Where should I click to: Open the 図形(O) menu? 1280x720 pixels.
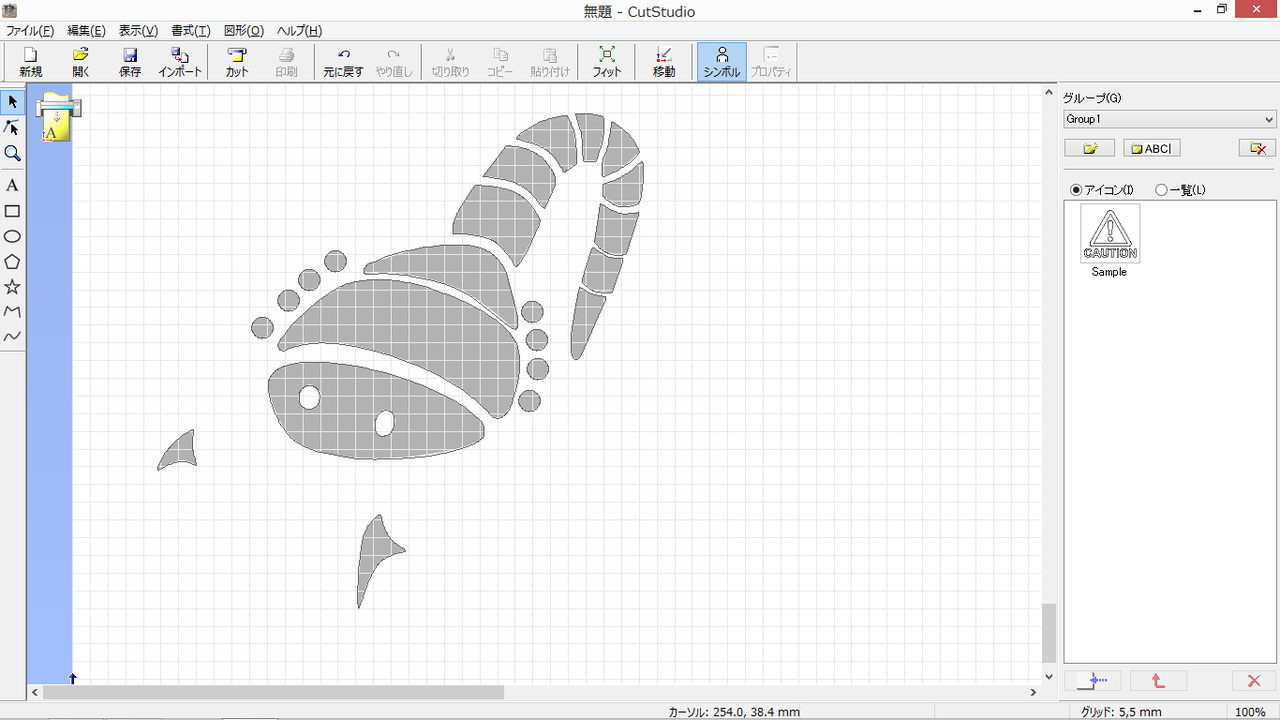(x=244, y=31)
